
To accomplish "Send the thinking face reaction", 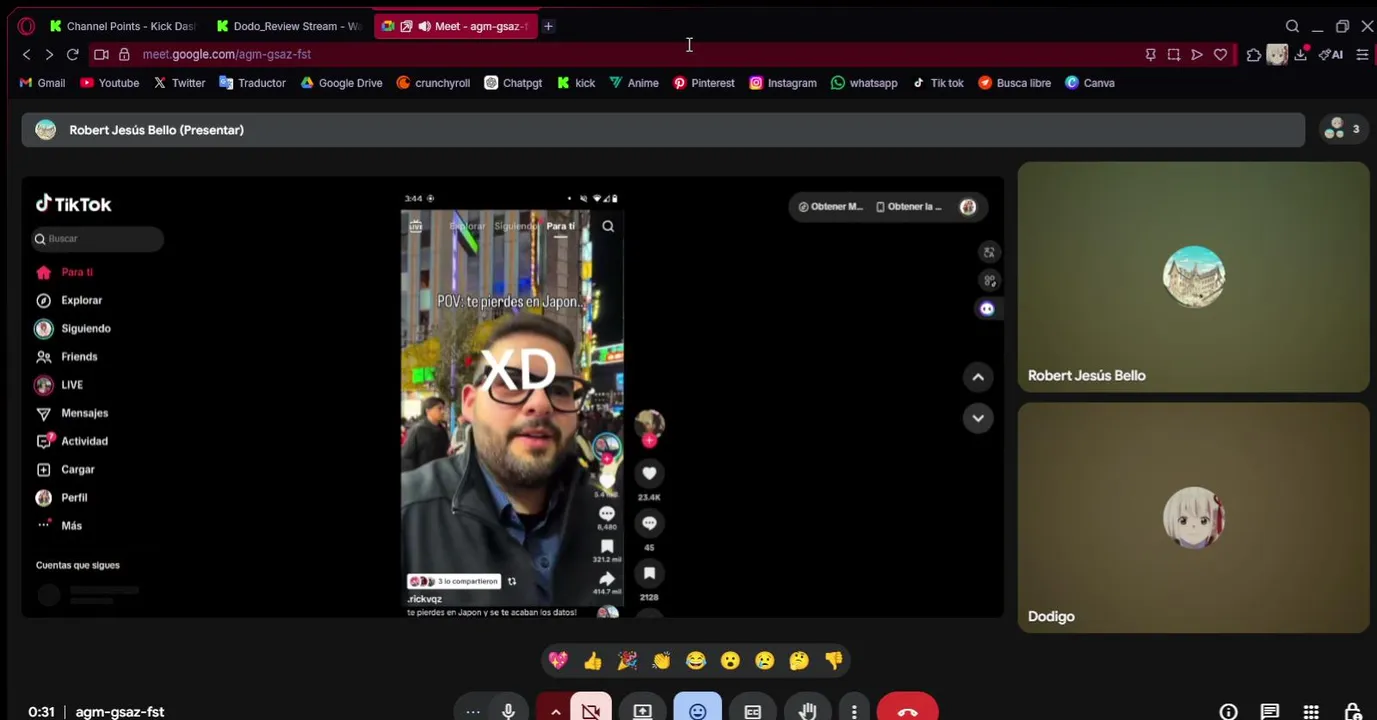I will click(x=798, y=660).
